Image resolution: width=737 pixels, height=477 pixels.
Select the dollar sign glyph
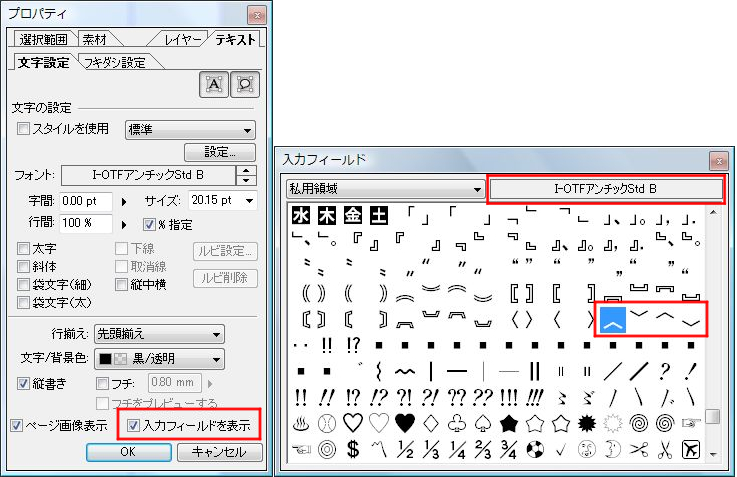(x=353, y=449)
